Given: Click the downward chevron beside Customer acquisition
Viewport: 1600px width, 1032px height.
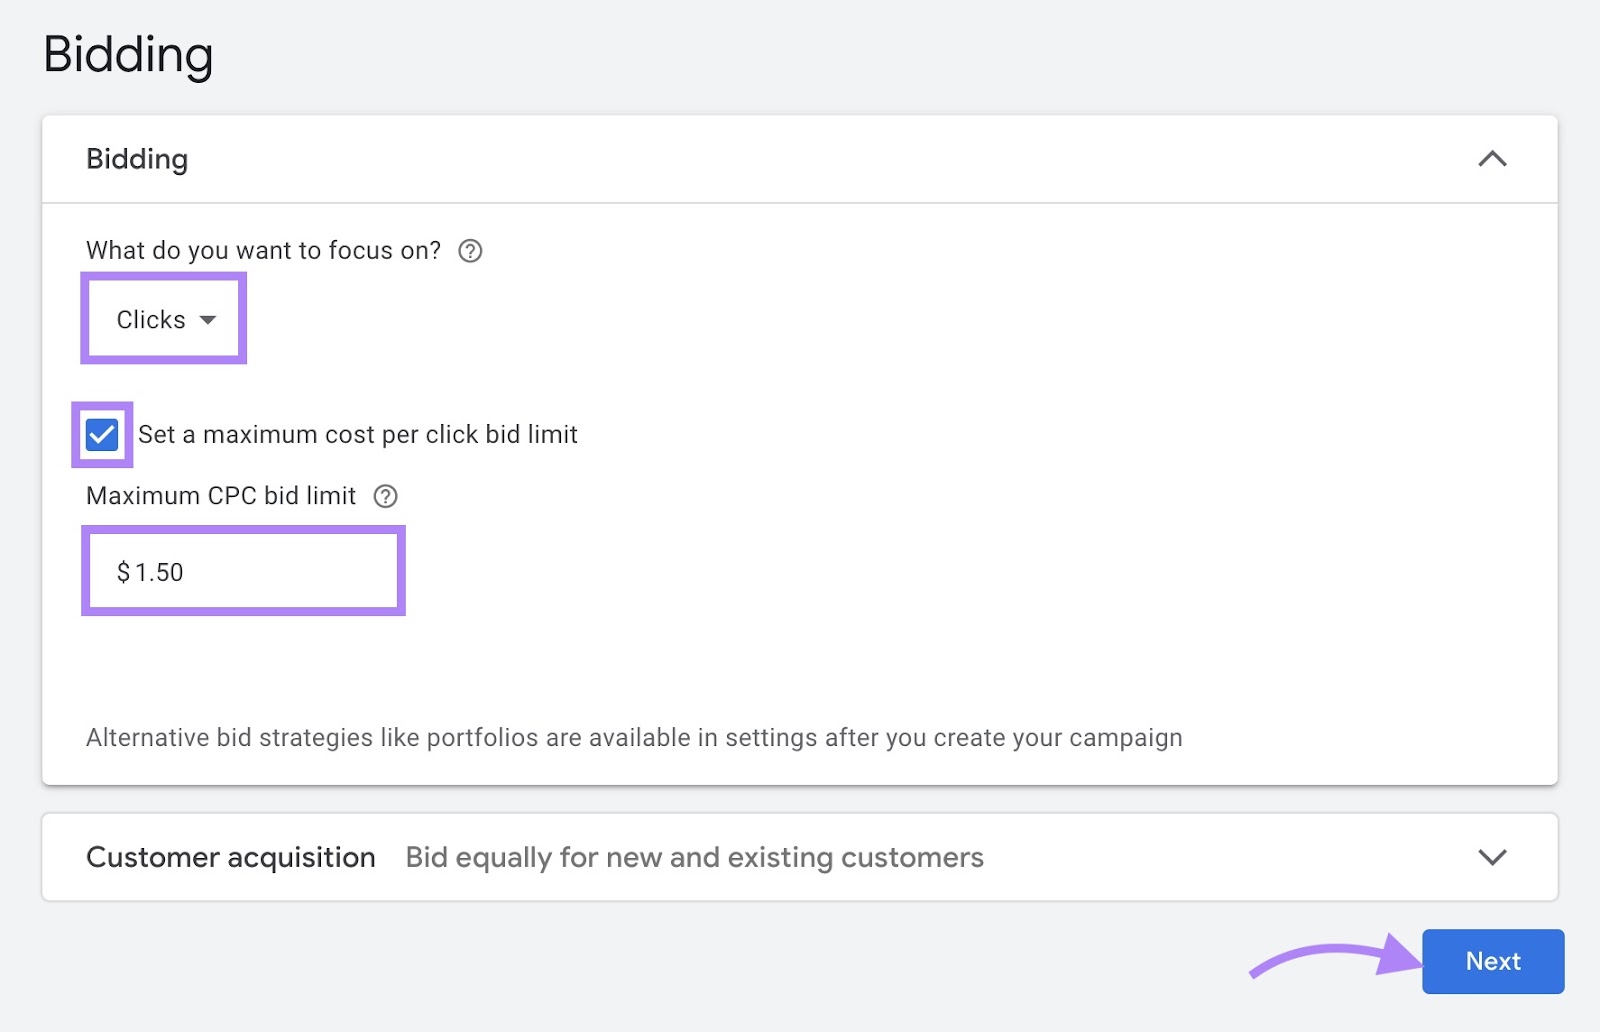Looking at the screenshot, I should (1493, 857).
